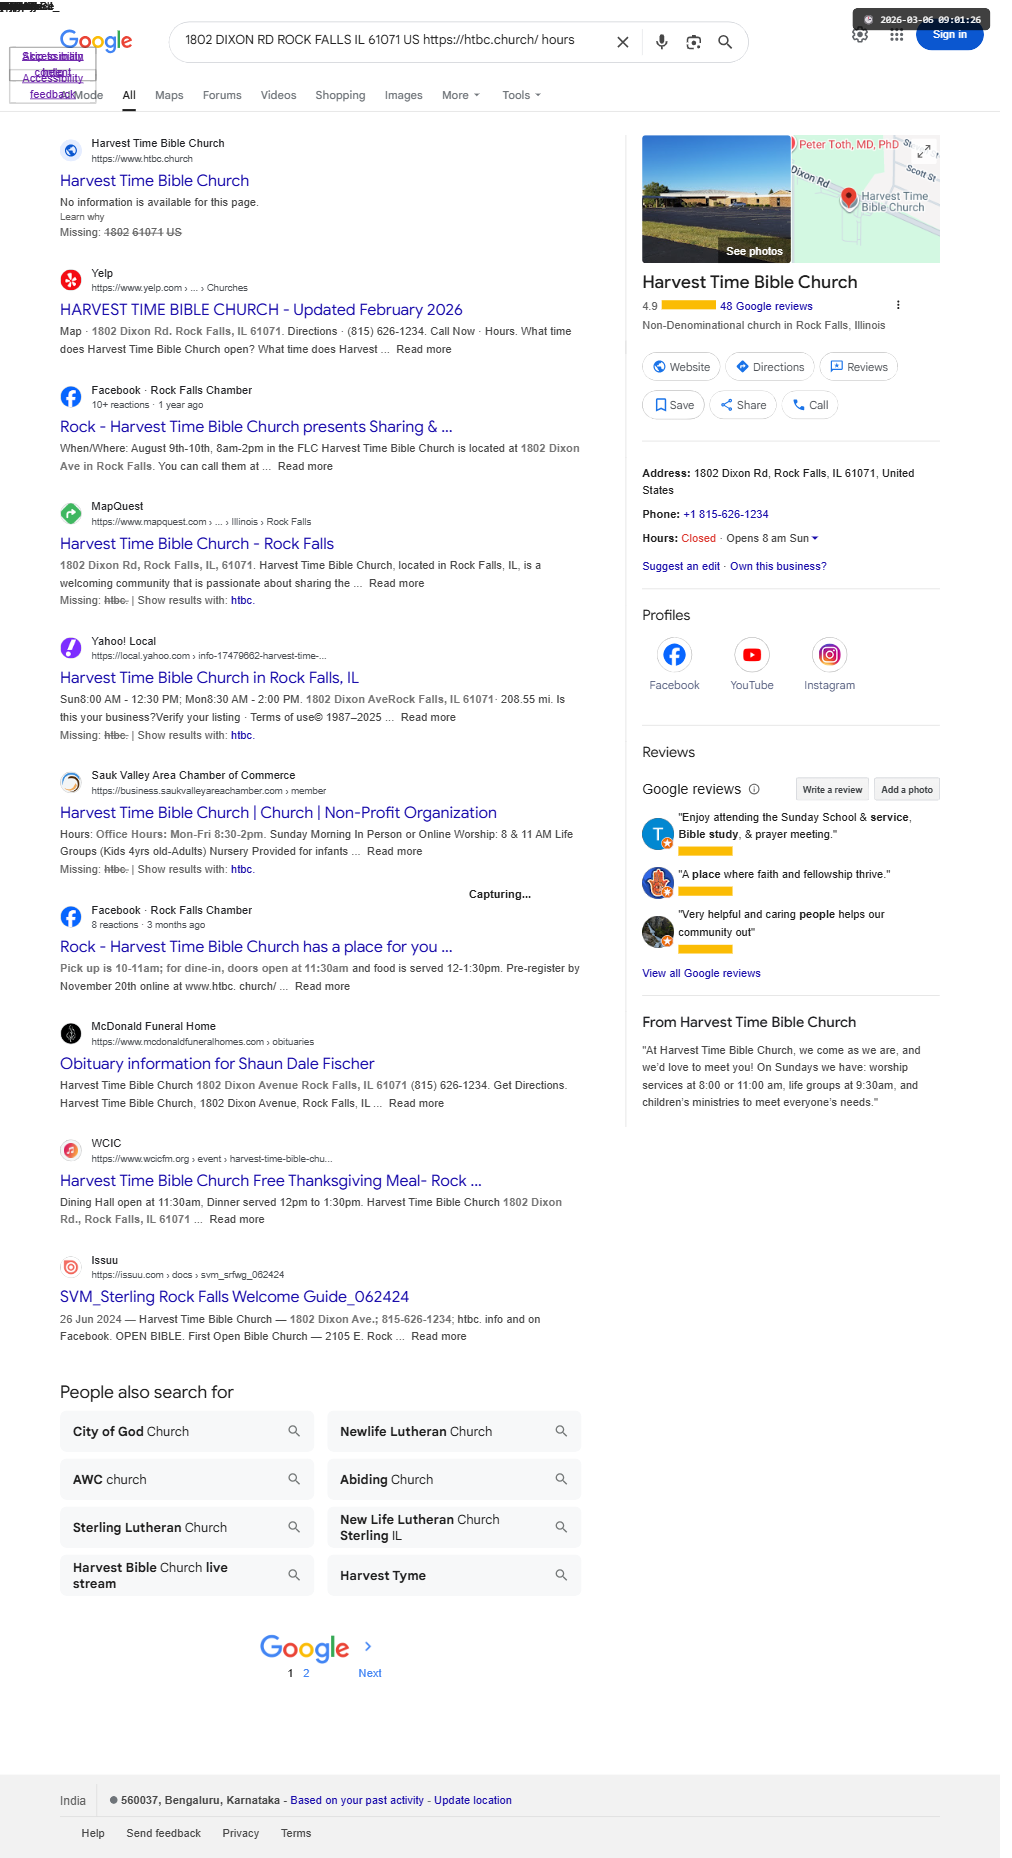Click the McDonald Funeral Home favicon
The width and height of the screenshot is (1012, 1858).
(x=71, y=1033)
